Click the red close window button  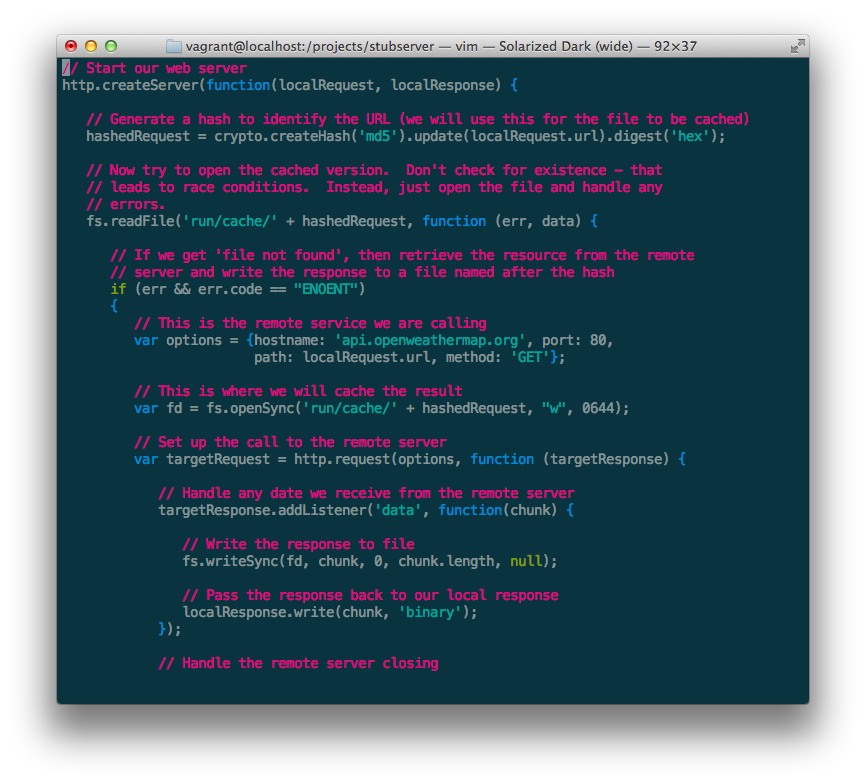[x=71, y=46]
